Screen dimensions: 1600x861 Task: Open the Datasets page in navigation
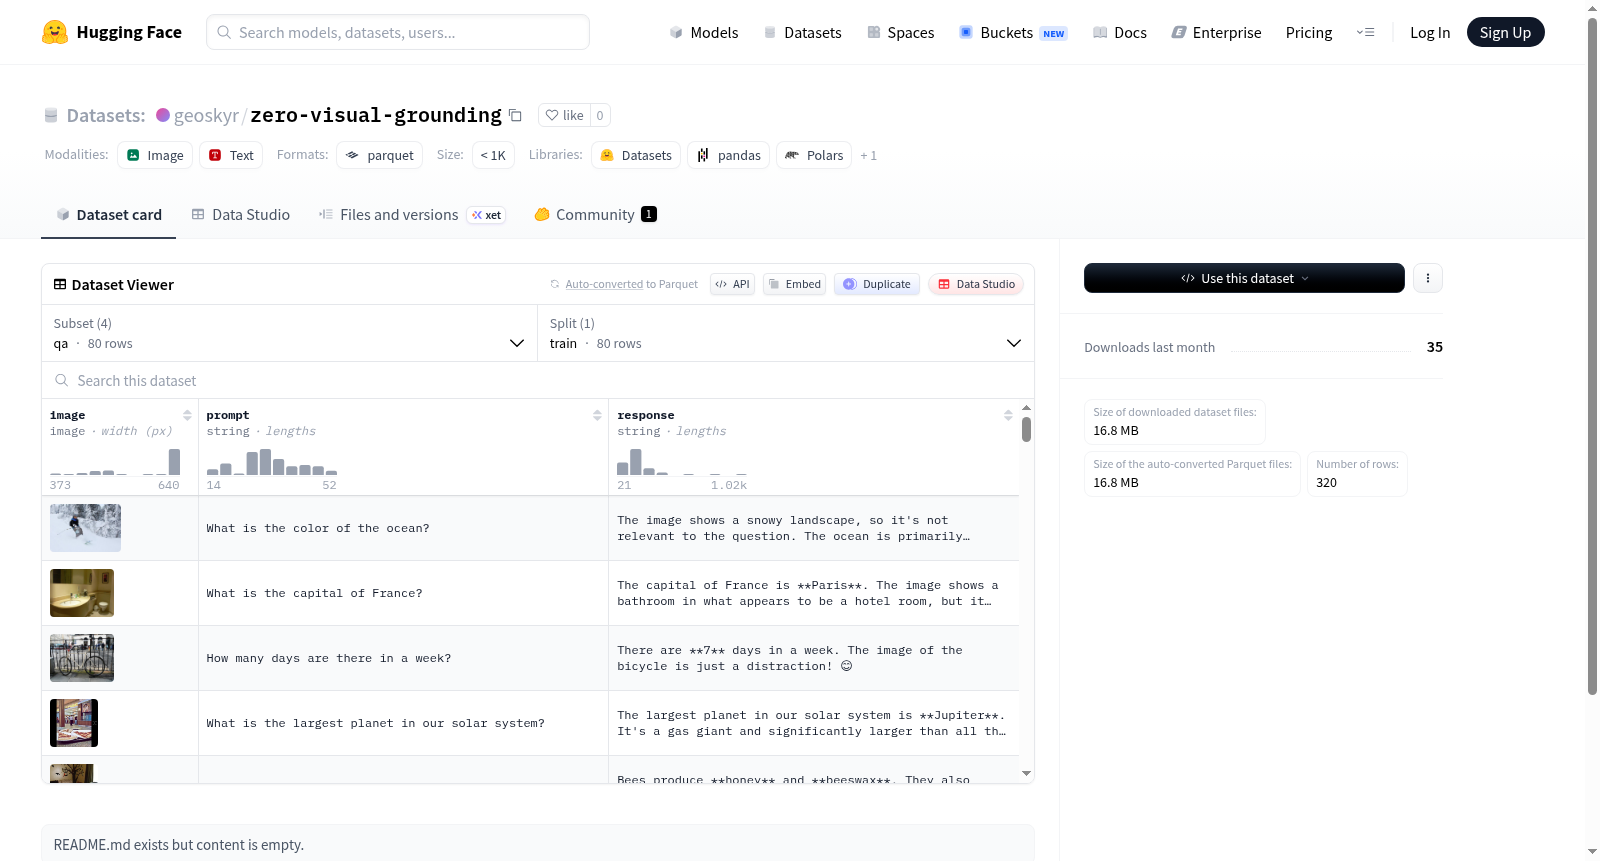(x=802, y=32)
